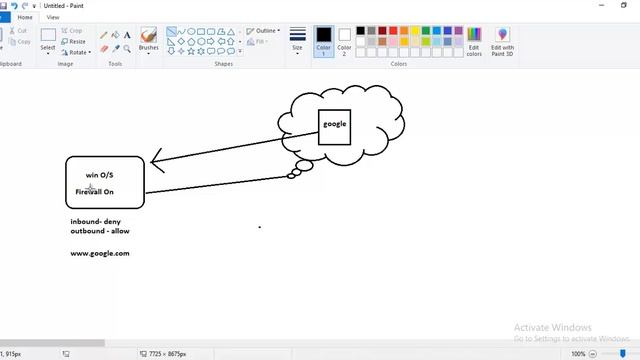Image resolution: width=640 pixels, height=360 pixels.
Task: Choose the Hexagon shape
Action: pos(201,42)
